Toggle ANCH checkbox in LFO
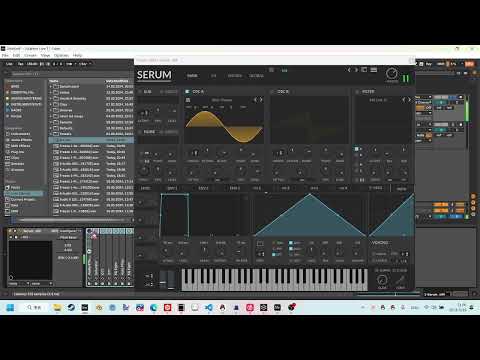The height and width of the screenshot is (360, 480). (291, 249)
